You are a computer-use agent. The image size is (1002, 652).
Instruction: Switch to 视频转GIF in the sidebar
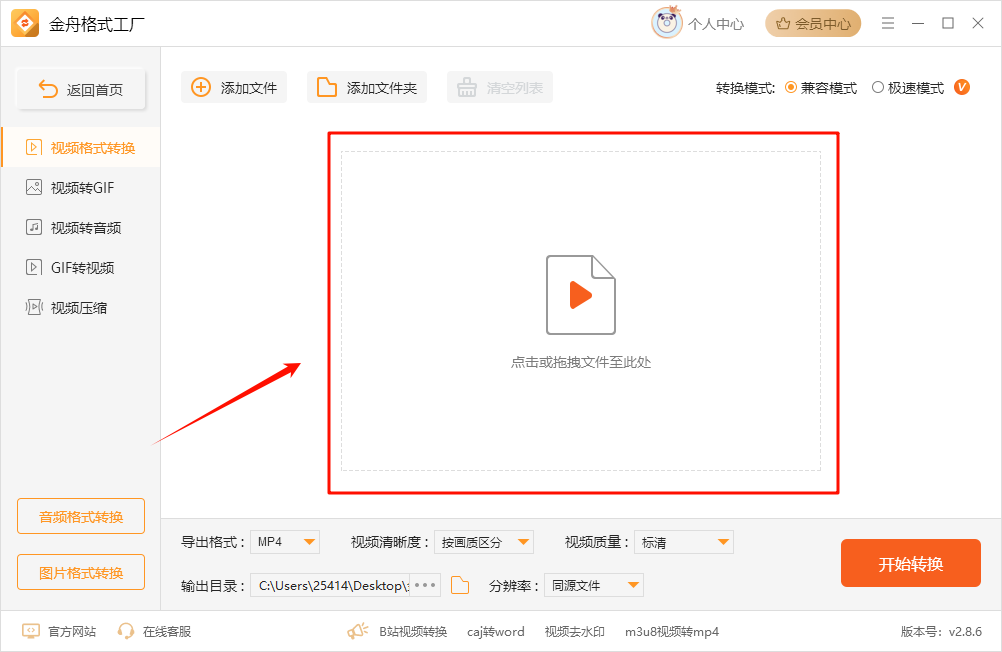[x=81, y=187]
